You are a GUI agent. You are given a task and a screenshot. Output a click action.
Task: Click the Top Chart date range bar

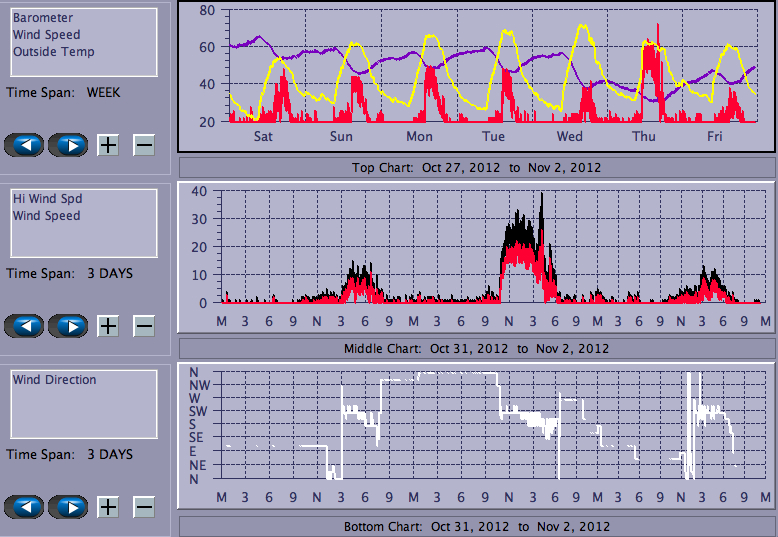476,167
